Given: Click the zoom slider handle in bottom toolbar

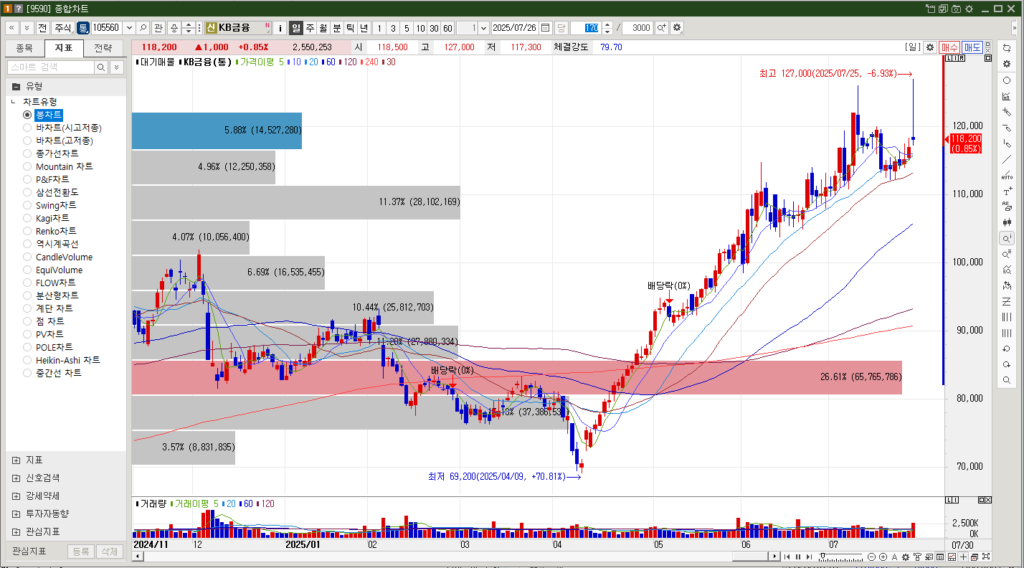Looking at the screenshot, I should click(823, 556).
